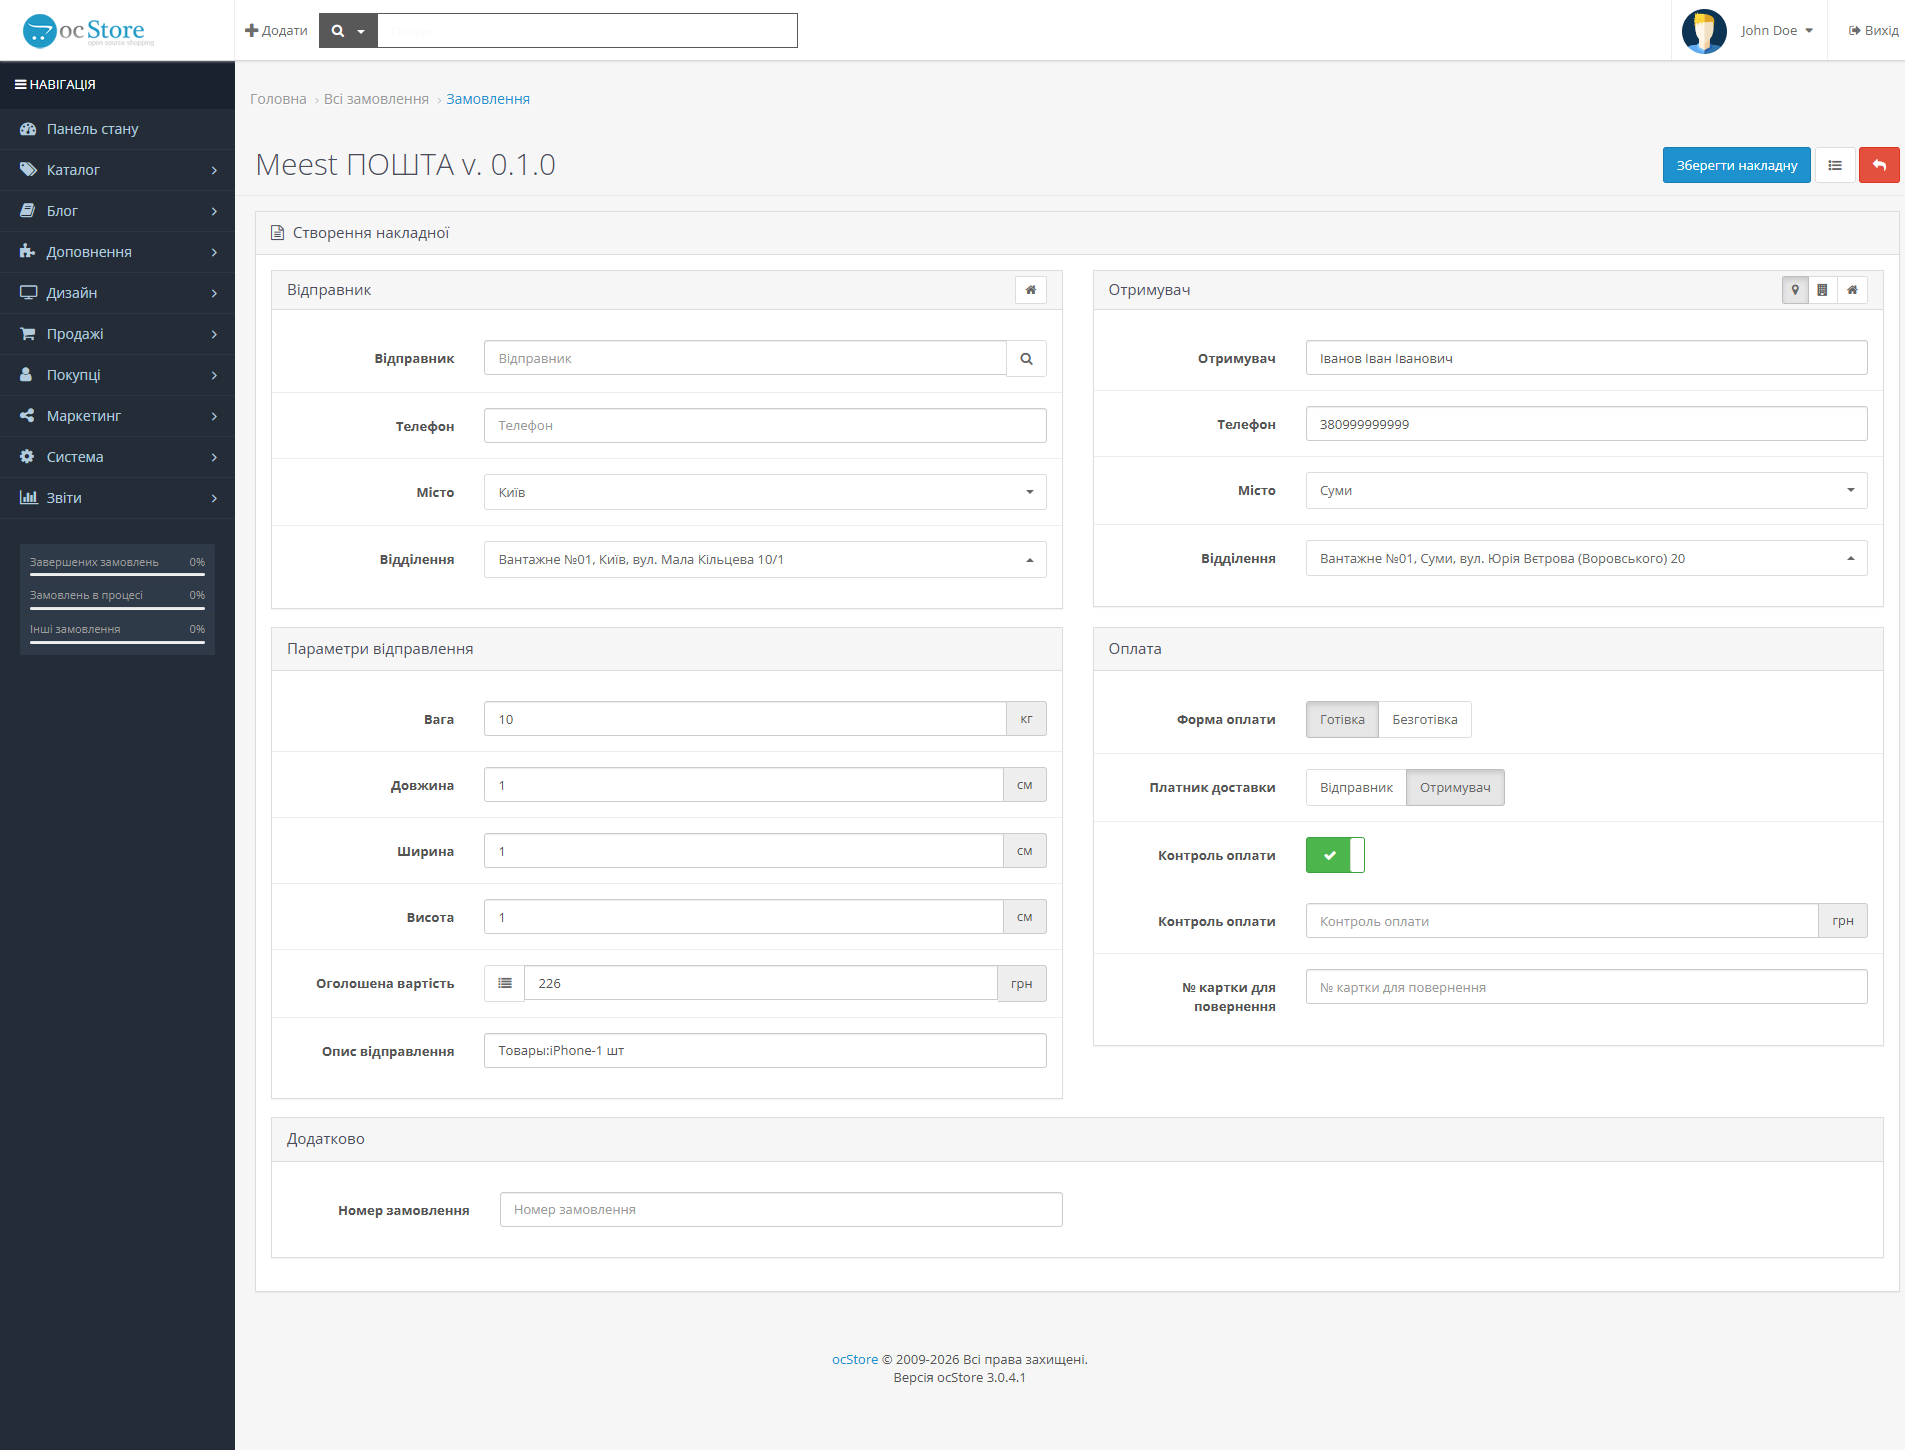
Task: Open Доповнення menu item
Action: 117,252
